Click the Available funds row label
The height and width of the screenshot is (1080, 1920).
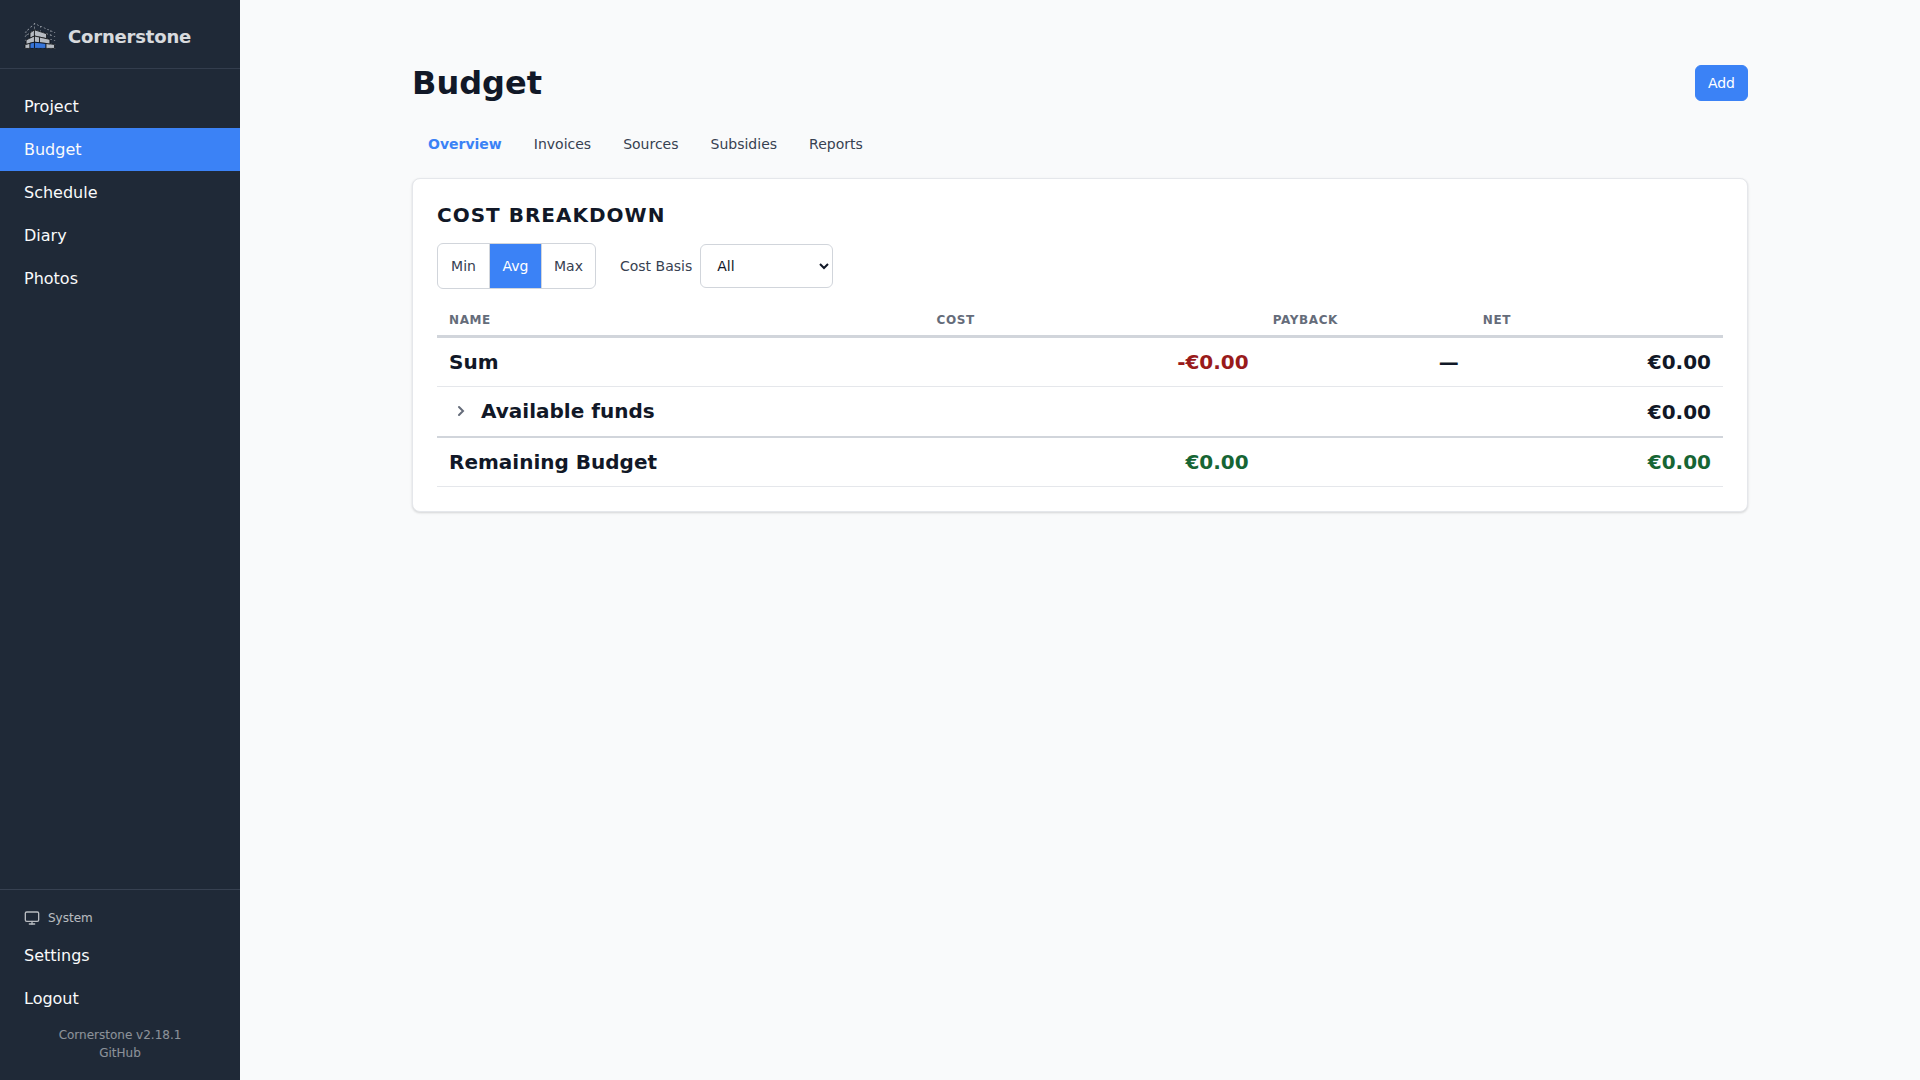tap(568, 411)
